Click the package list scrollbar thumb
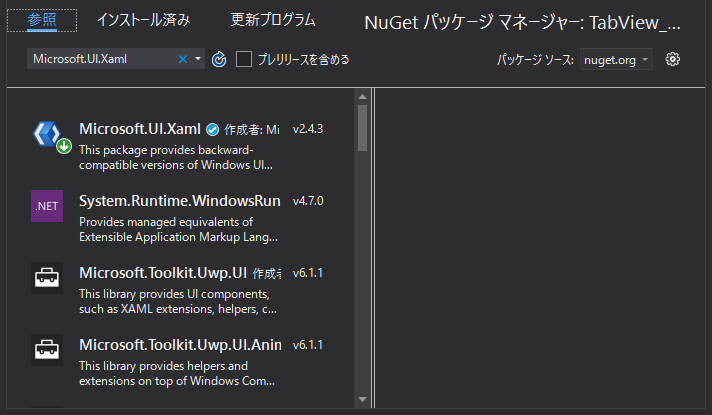This screenshot has height=415, width=712. [362, 128]
